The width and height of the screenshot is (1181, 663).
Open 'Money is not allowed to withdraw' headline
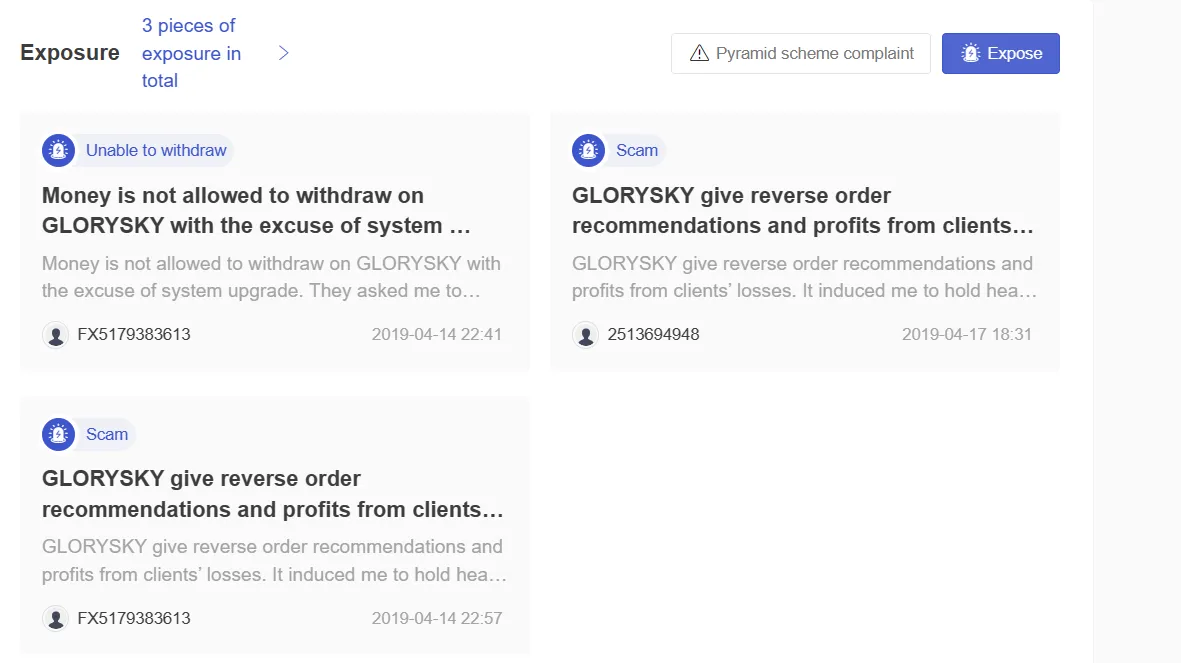(x=256, y=210)
